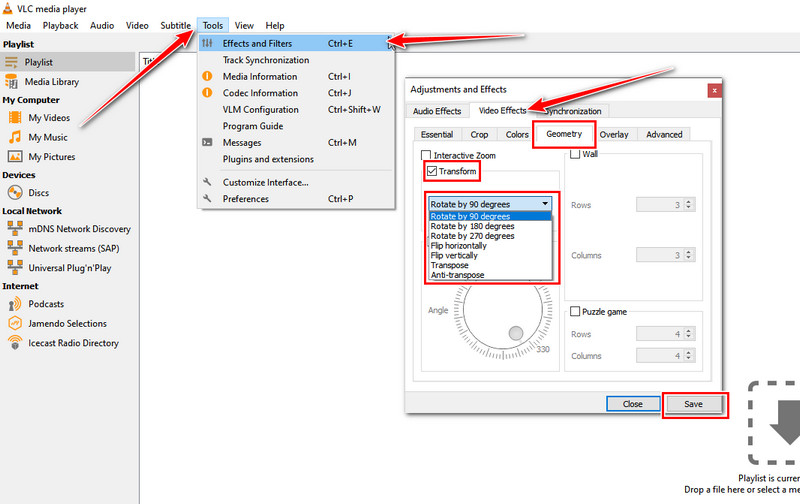Viewport: 800px width, 504px height.
Task: Choose Rotate by 90 degrees in list
Action: pyautogui.click(x=490, y=216)
